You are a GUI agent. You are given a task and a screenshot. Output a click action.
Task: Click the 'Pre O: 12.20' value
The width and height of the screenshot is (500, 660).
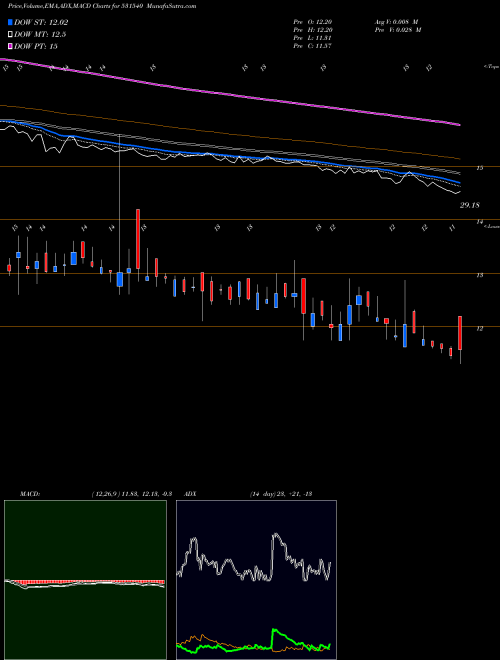point(313,22)
